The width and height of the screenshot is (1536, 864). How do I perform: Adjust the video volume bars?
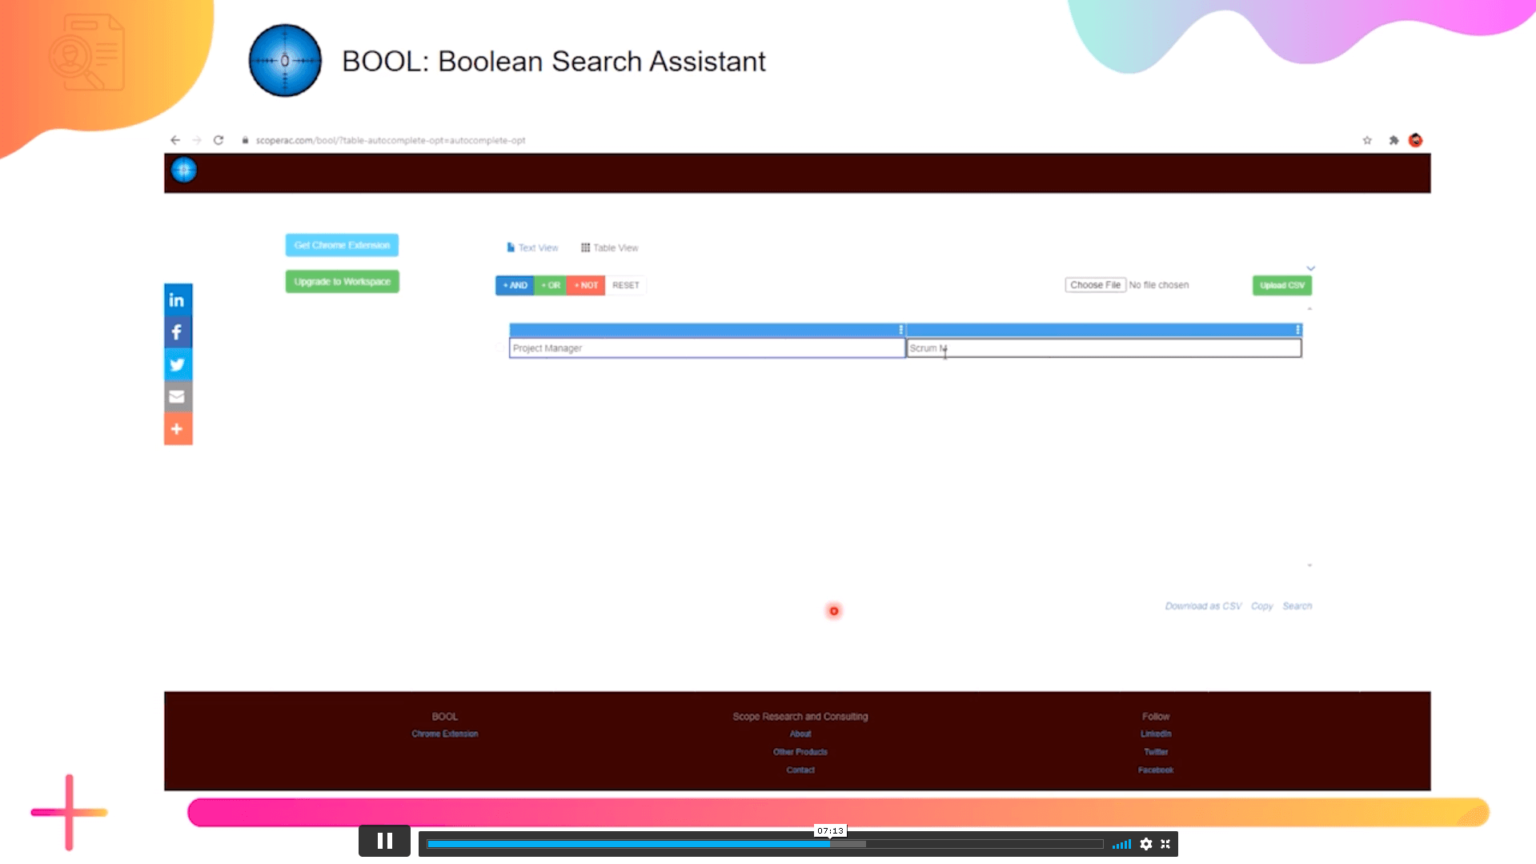(x=1121, y=844)
